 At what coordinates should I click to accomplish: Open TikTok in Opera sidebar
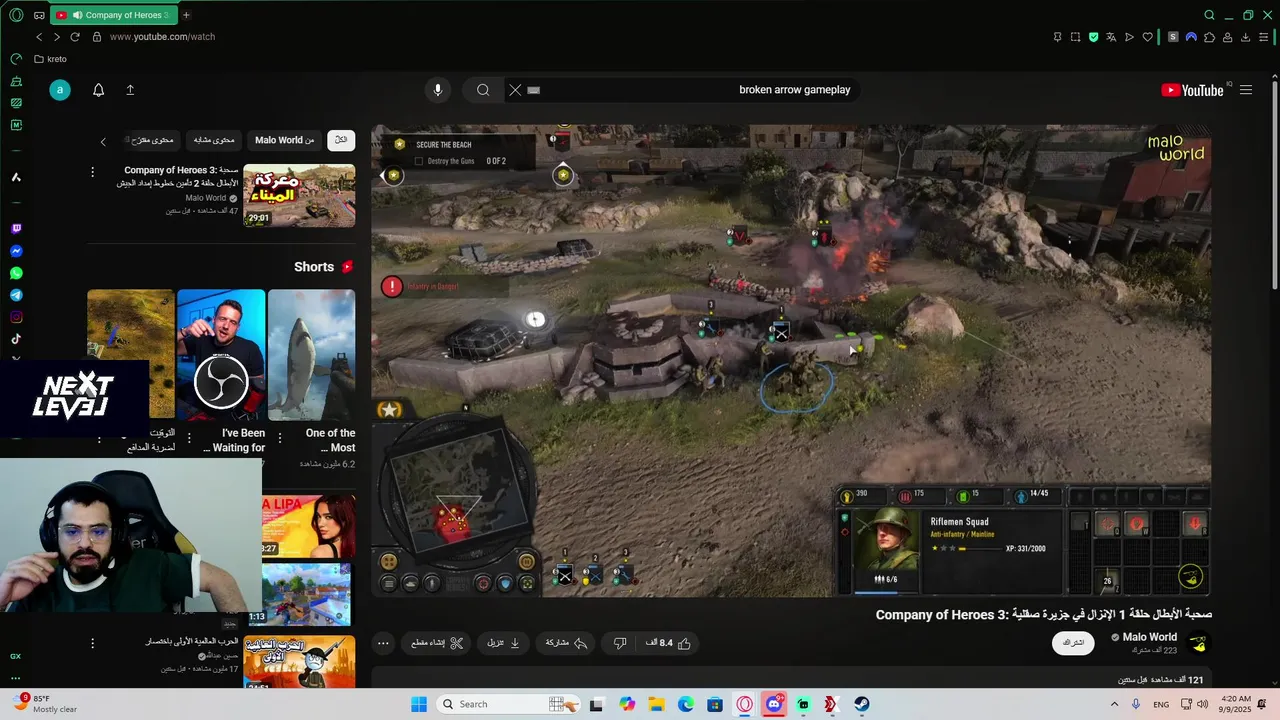(x=16, y=339)
